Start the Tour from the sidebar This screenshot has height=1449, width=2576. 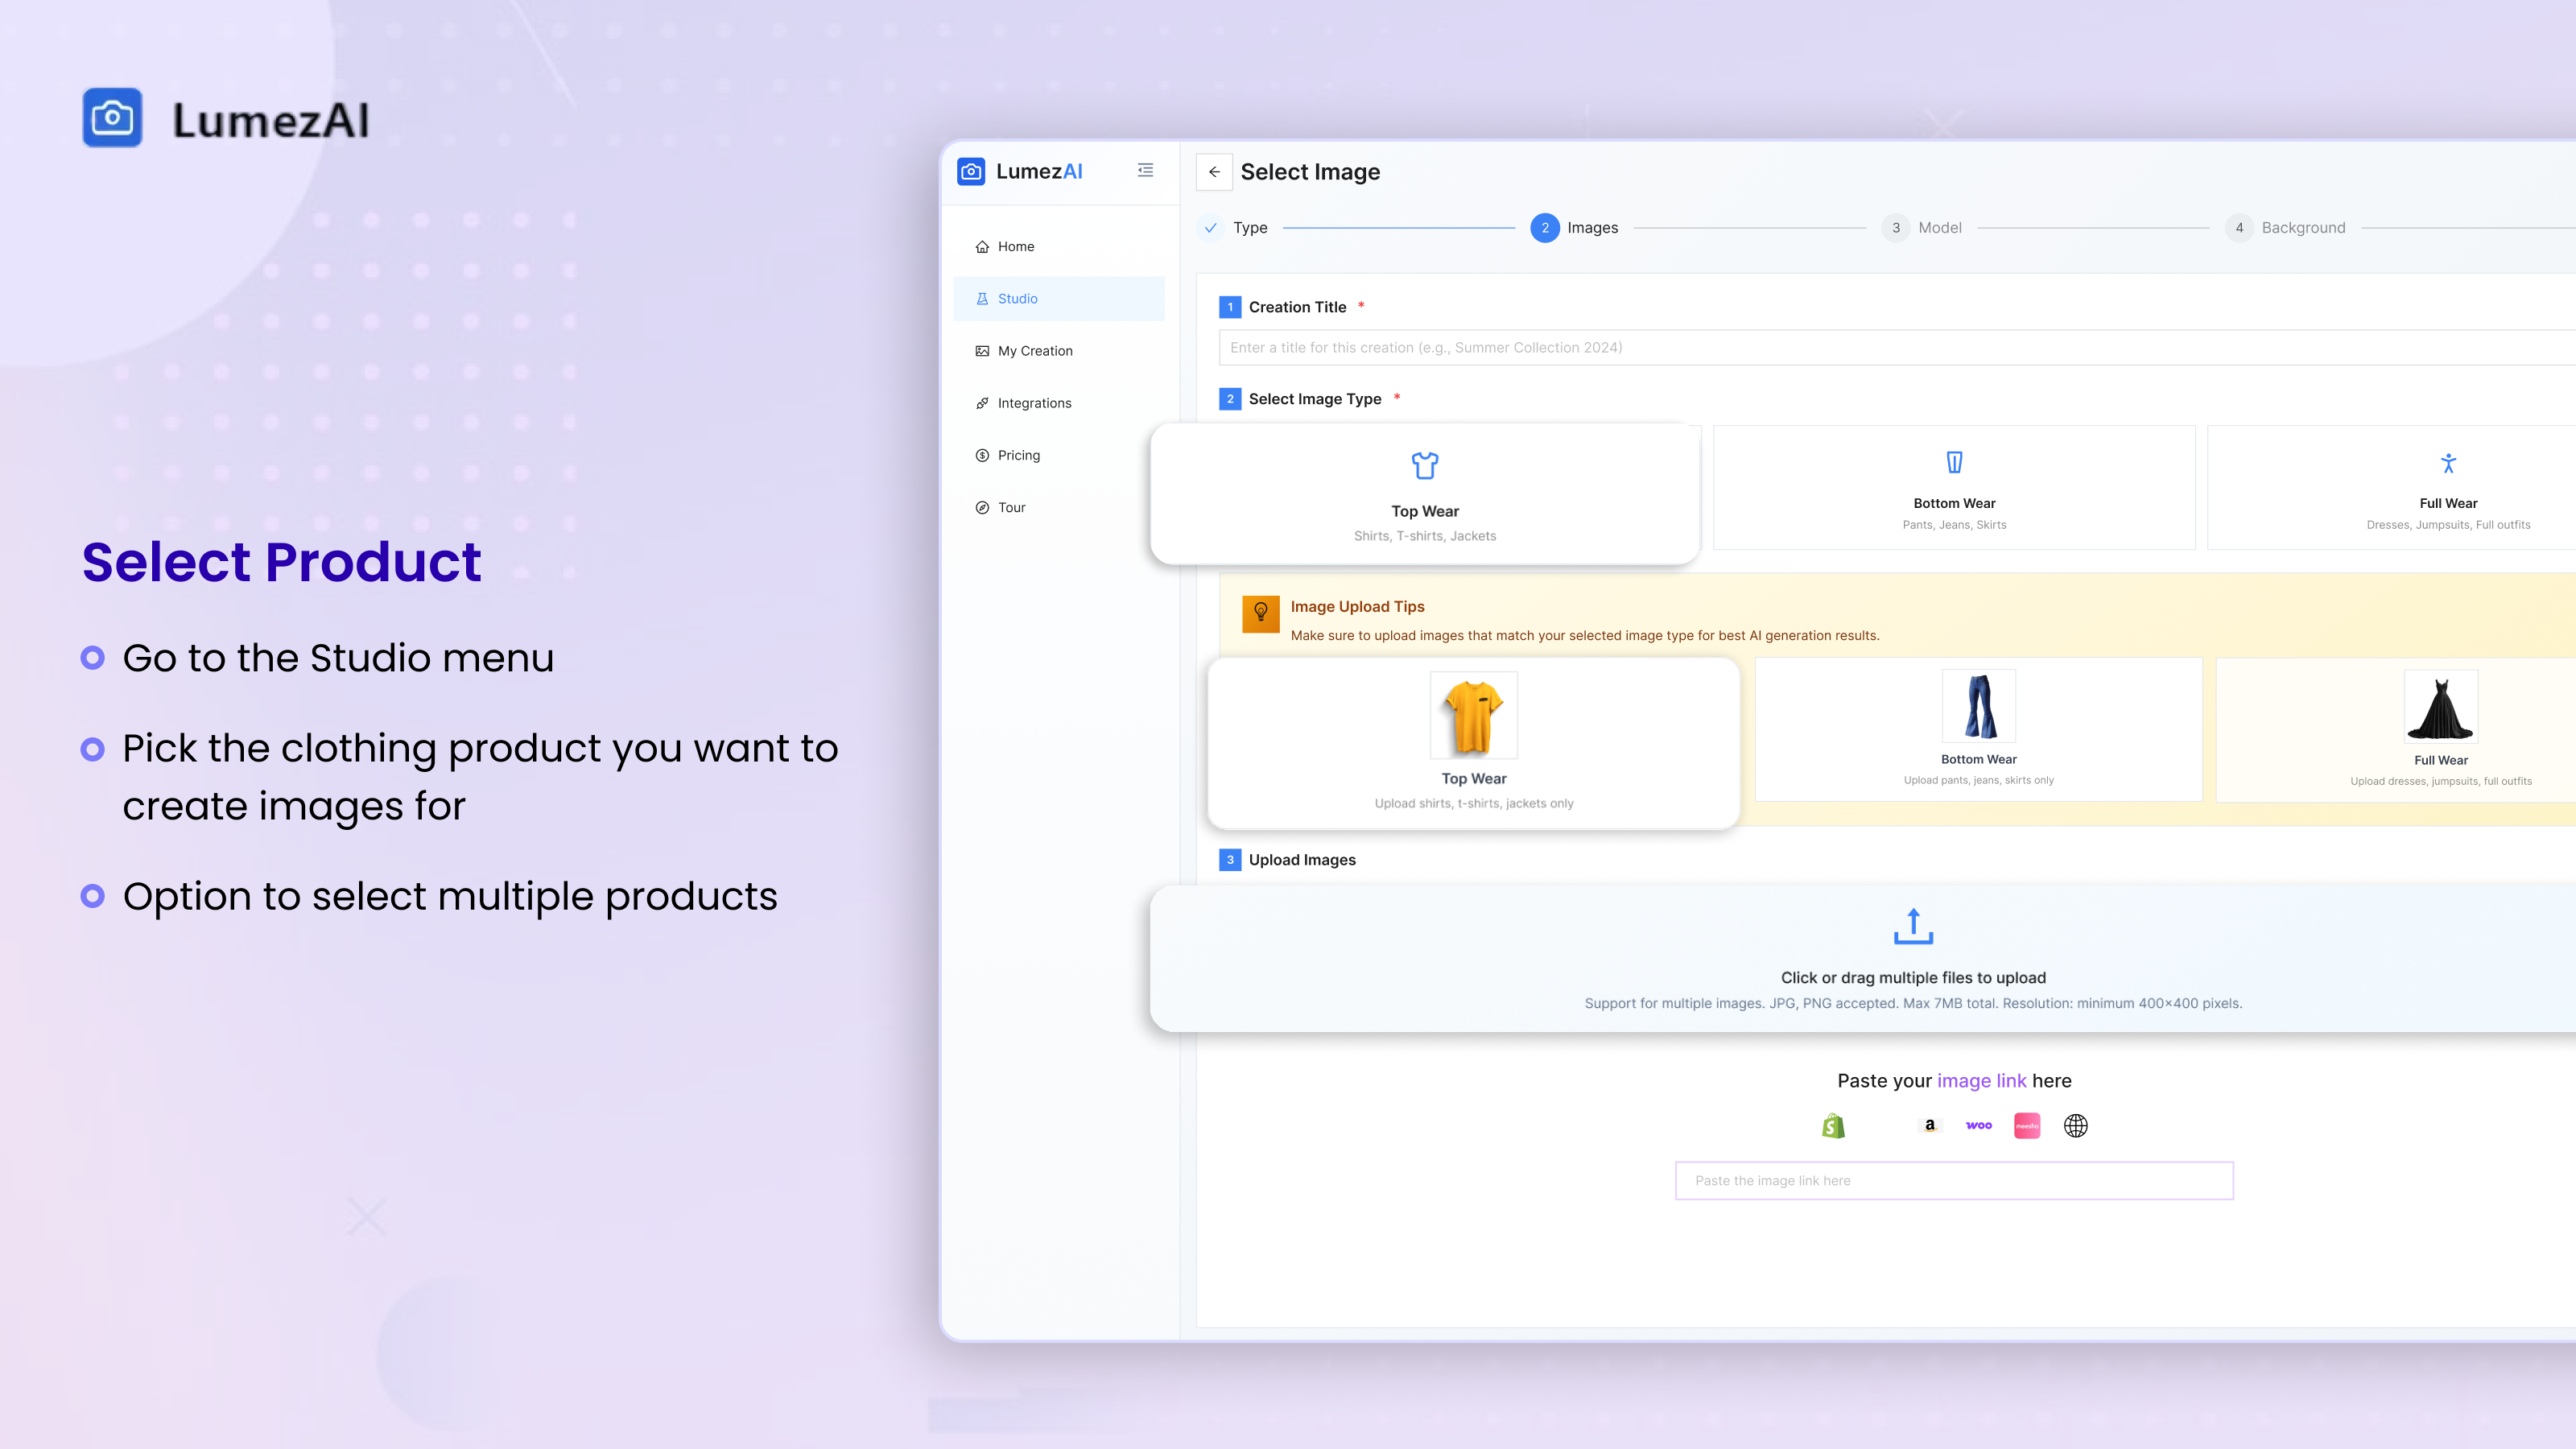(x=1011, y=507)
